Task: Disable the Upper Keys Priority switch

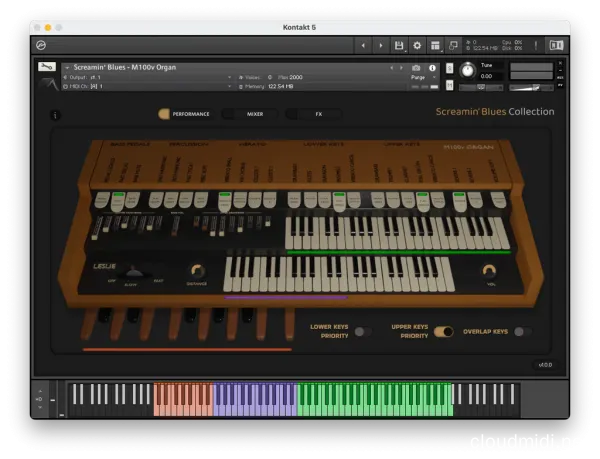Action: (x=444, y=332)
